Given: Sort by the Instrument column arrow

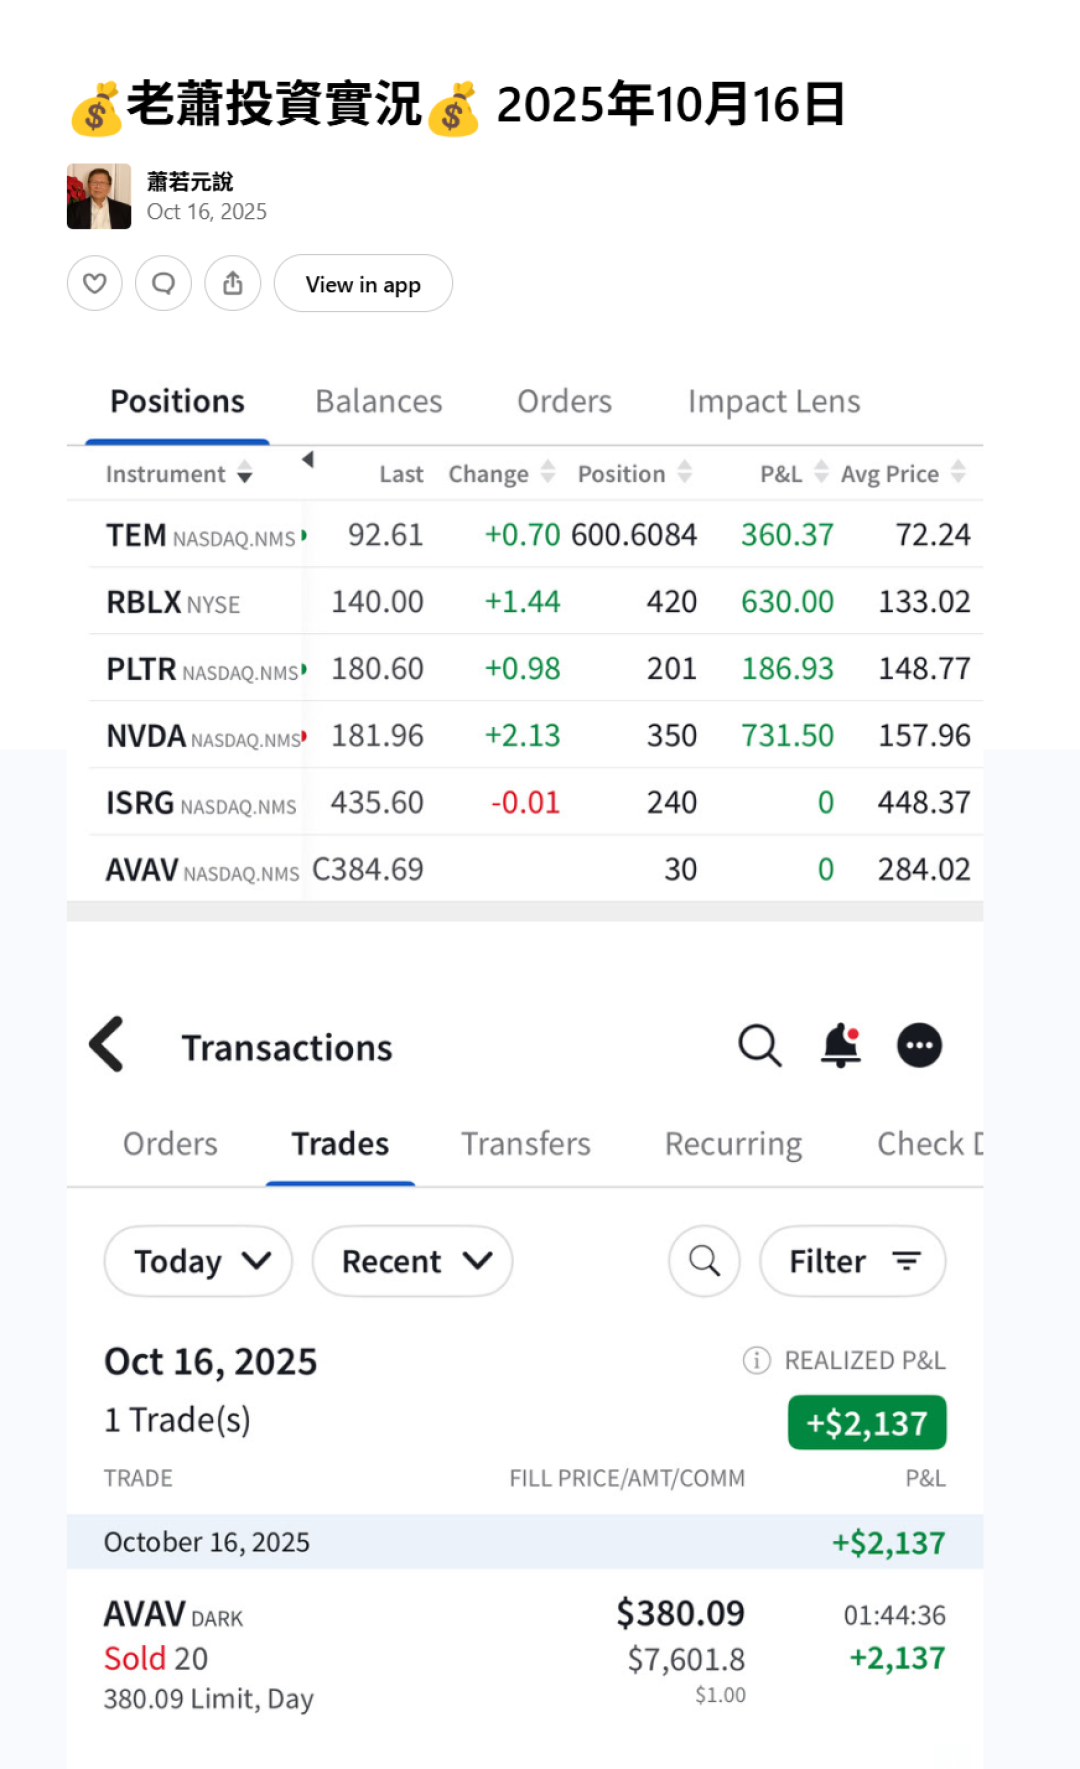Looking at the screenshot, I should [245, 474].
